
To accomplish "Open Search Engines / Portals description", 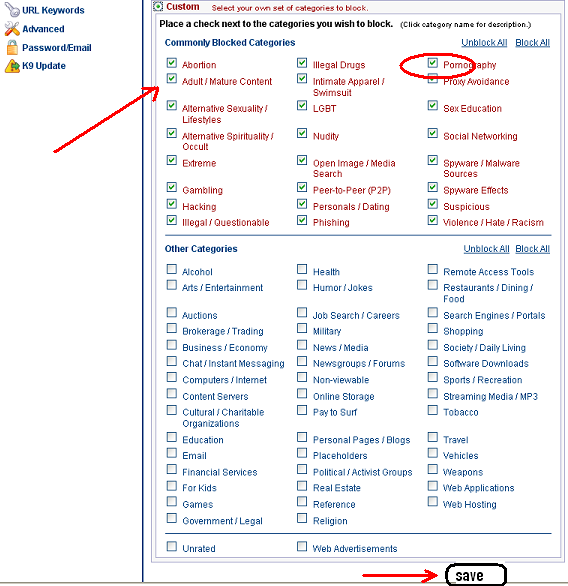I will pyautogui.click(x=494, y=315).
